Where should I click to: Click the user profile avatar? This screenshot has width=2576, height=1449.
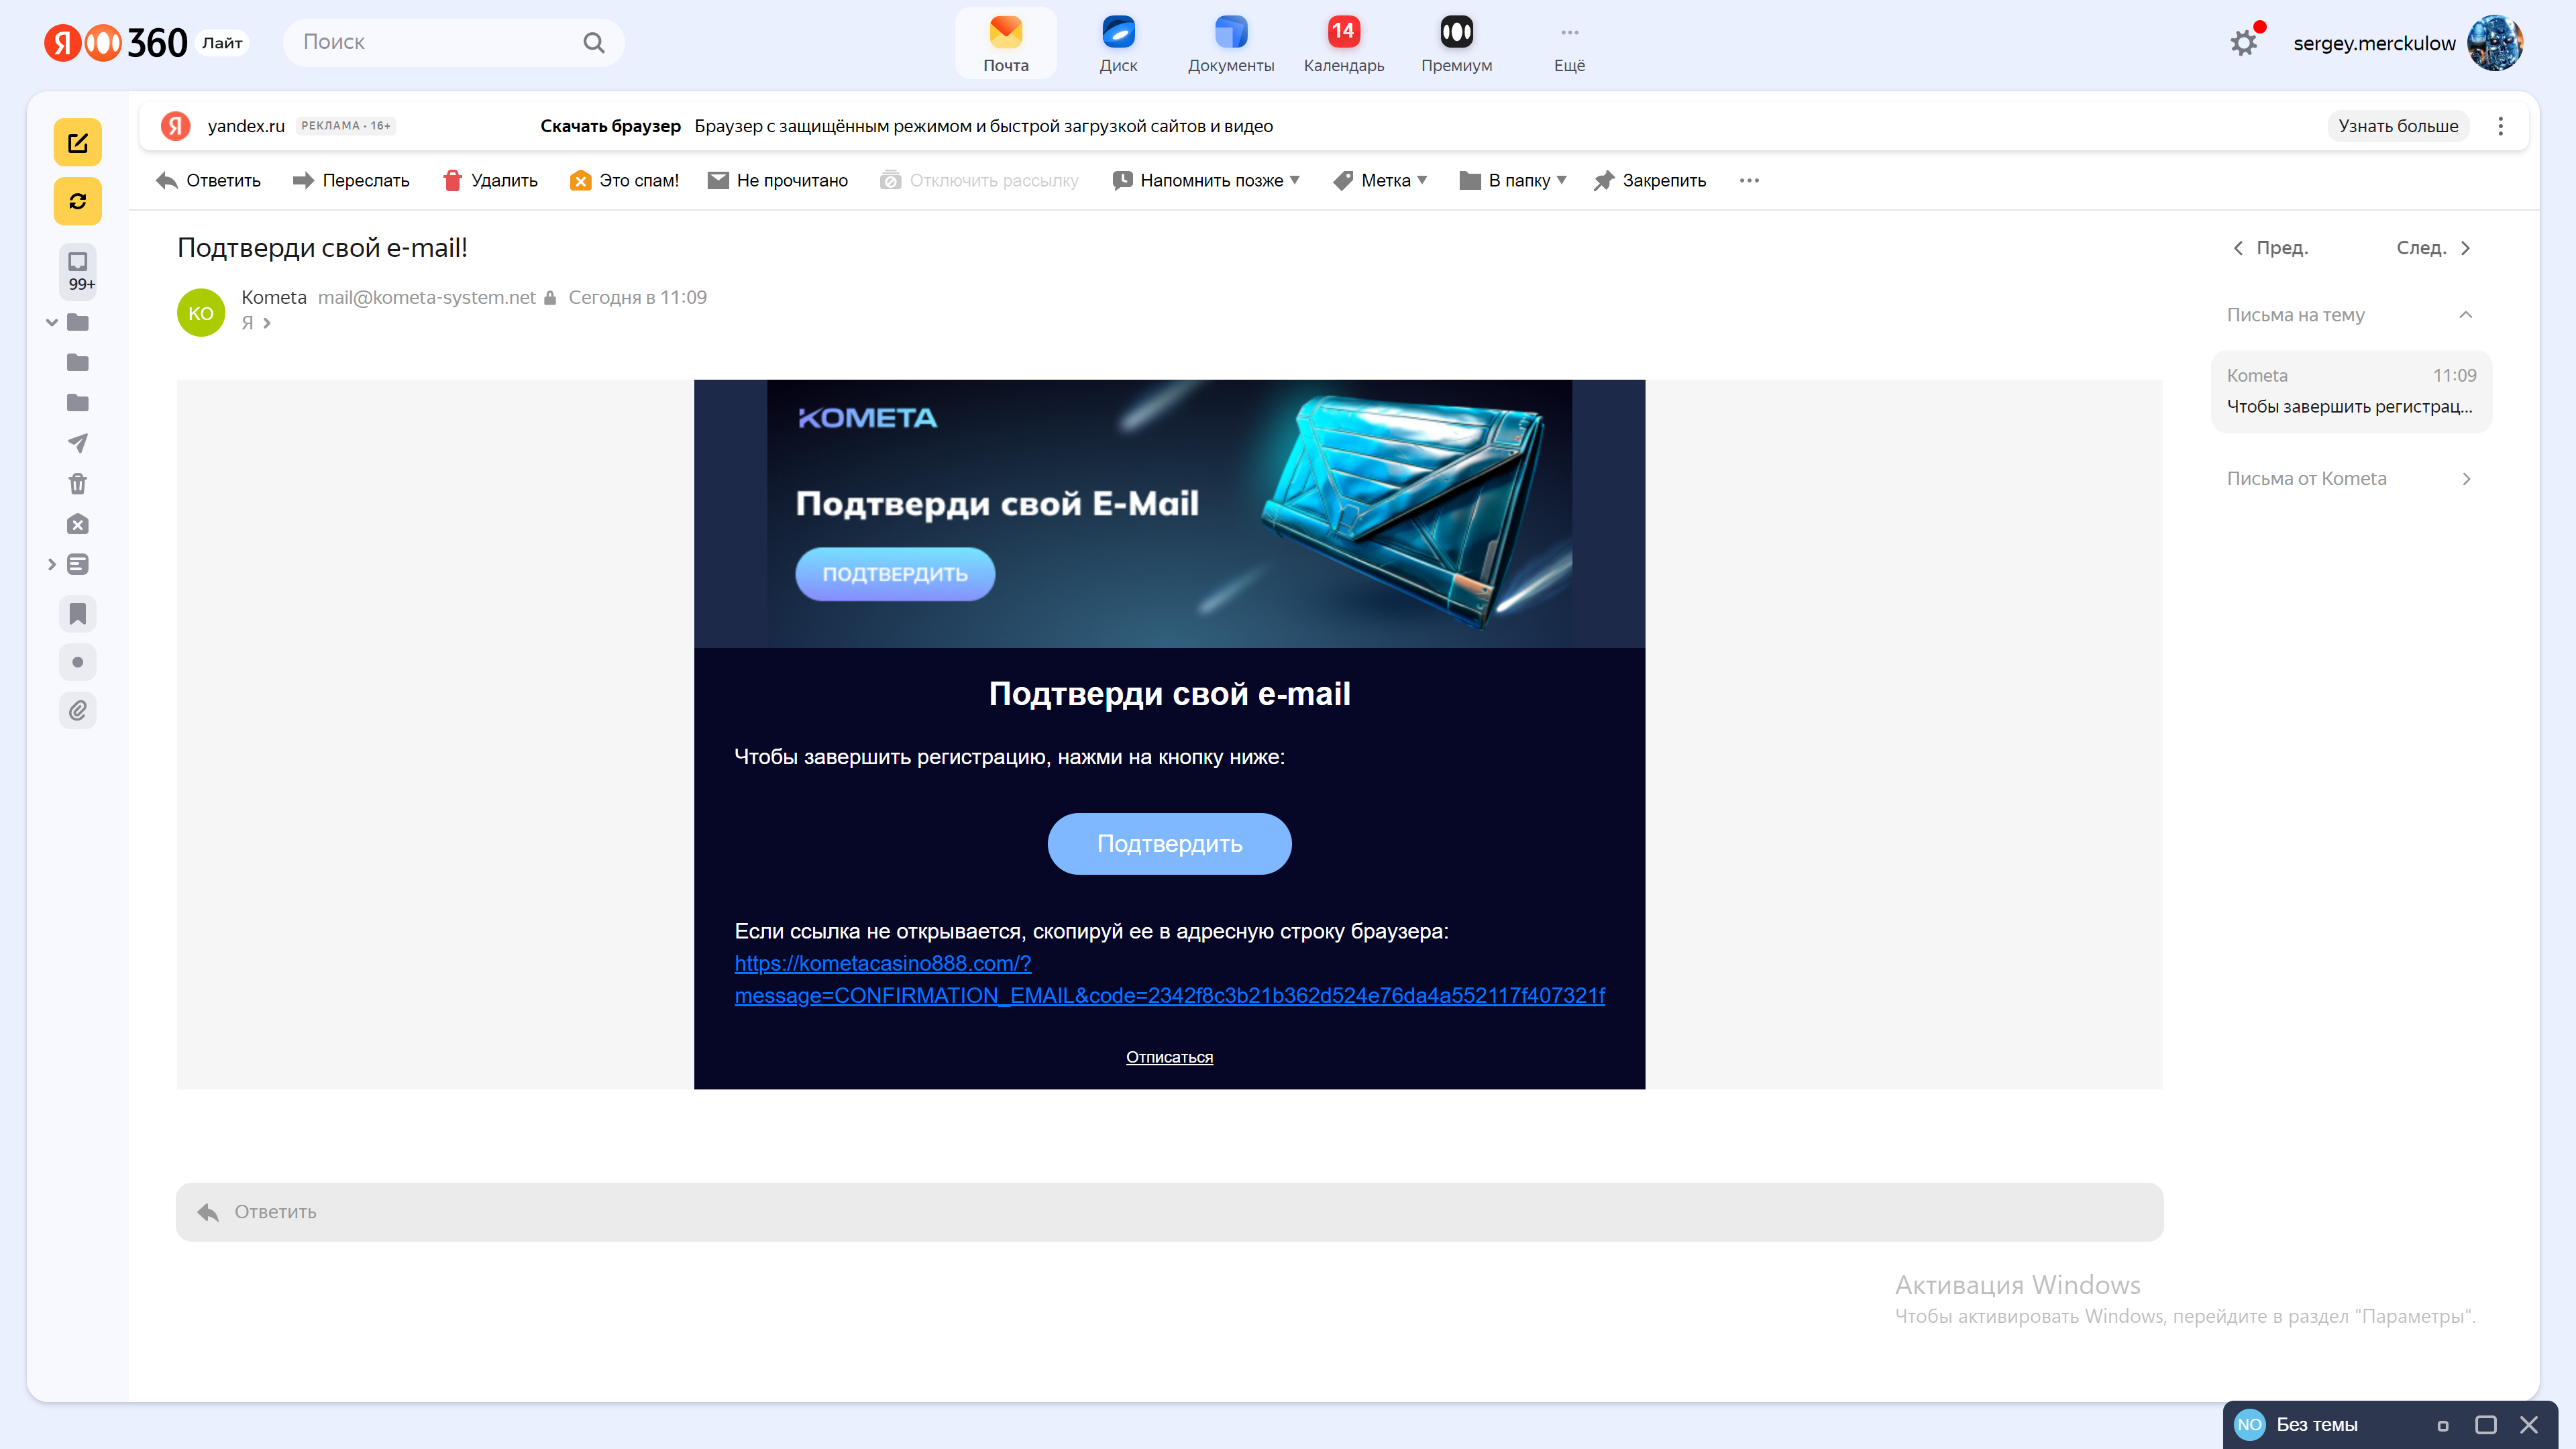(x=2494, y=43)
